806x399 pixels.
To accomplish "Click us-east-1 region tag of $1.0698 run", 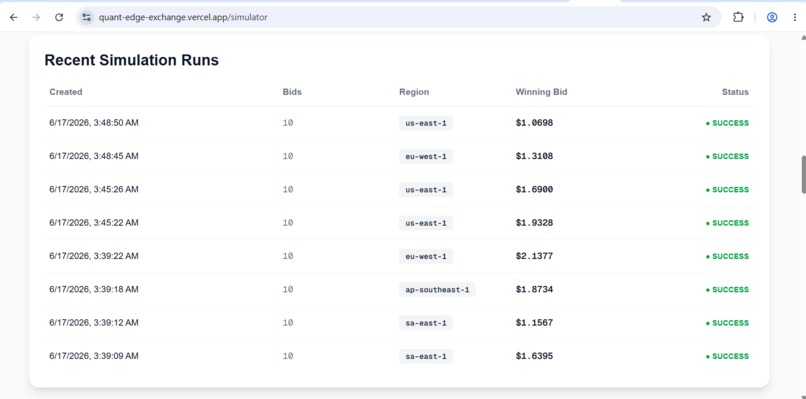I will (x=426, y=123).
